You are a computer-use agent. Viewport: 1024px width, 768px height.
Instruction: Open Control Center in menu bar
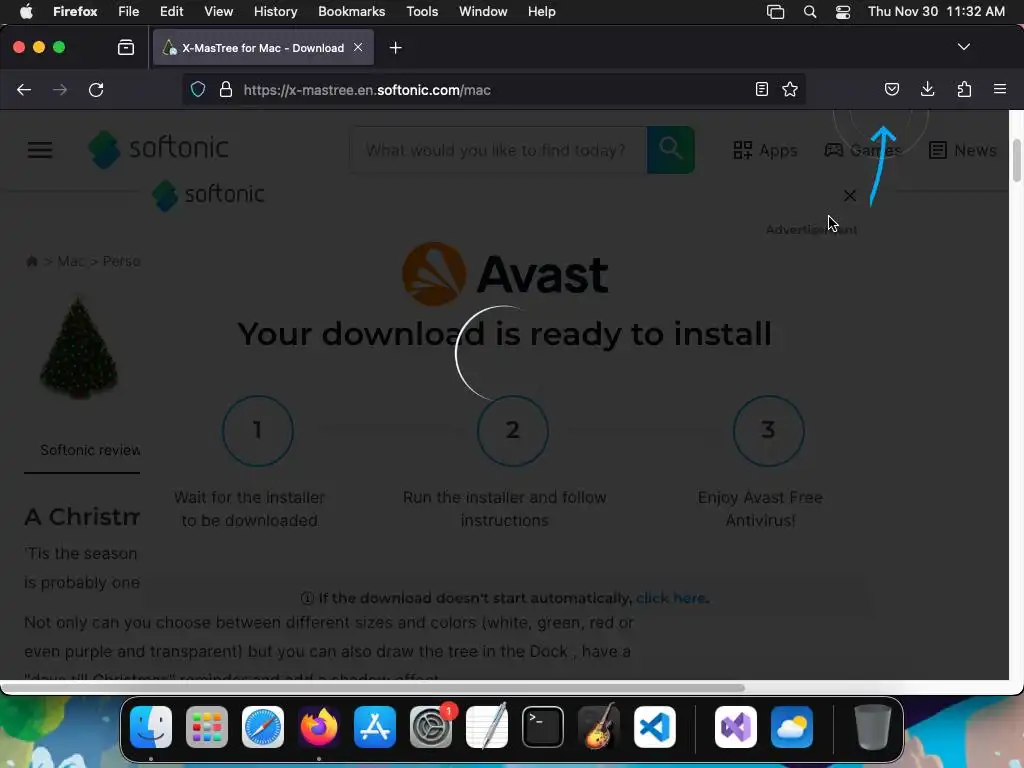[x=842, y=11]
